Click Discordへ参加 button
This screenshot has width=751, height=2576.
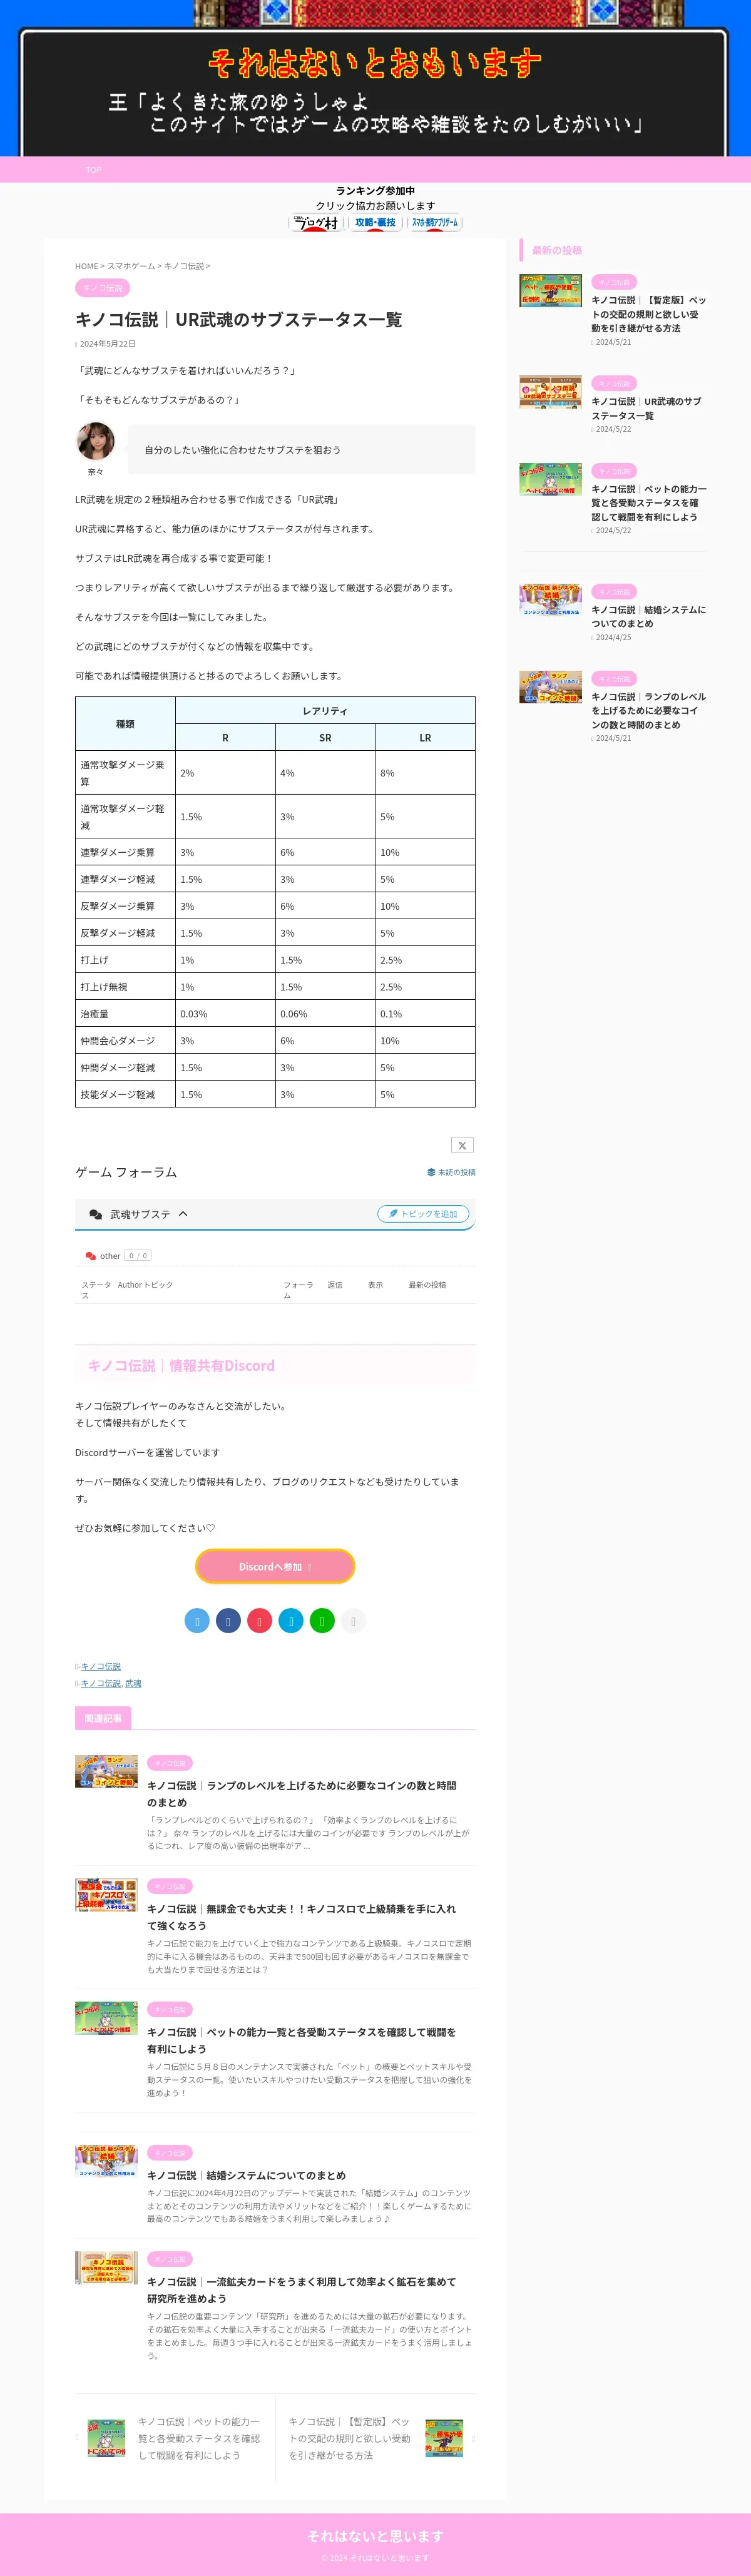[x=275, y=1567]
